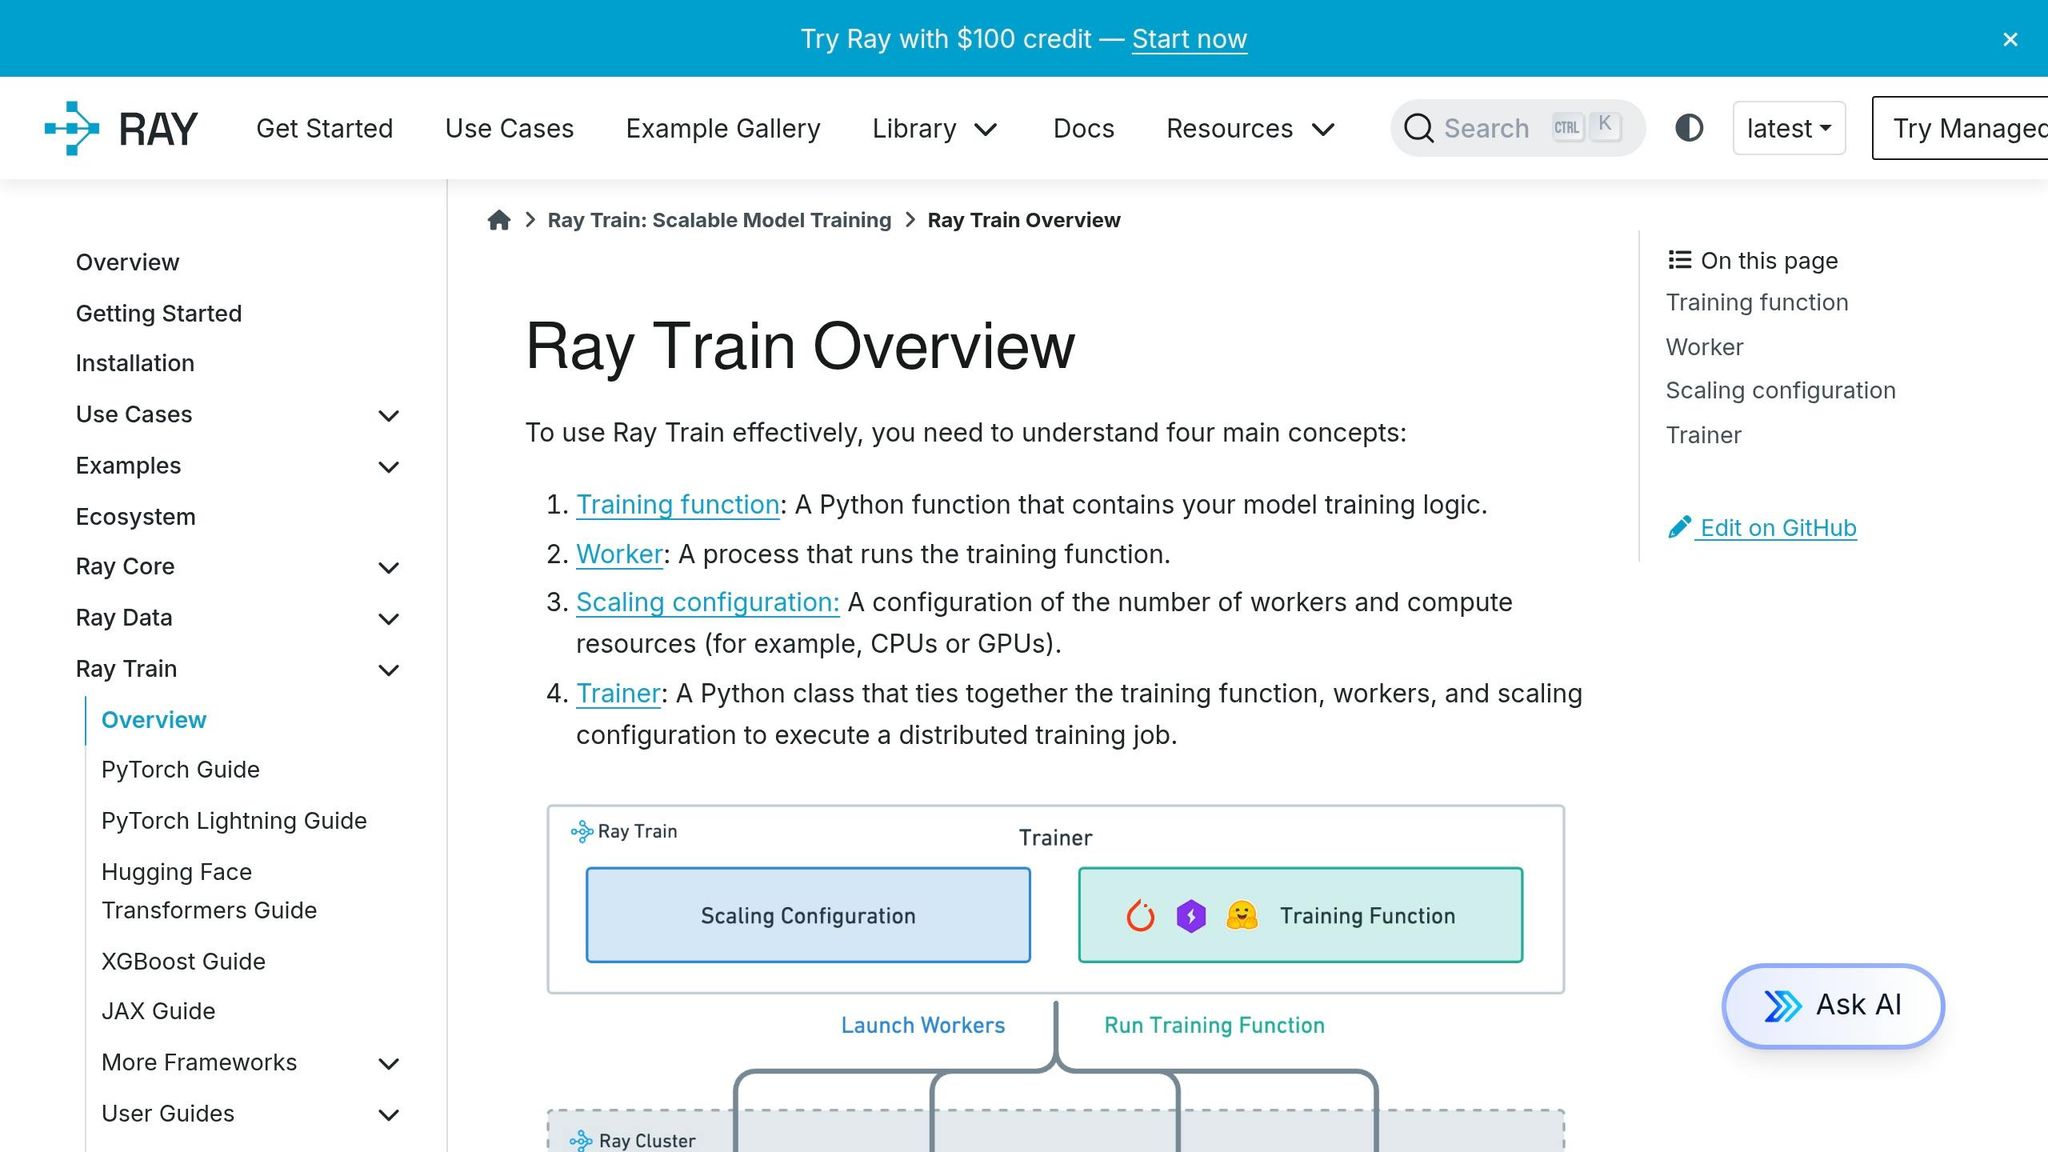Click the Lightning icon in the Training Function box
2048x1152 pixels.
1191,915
